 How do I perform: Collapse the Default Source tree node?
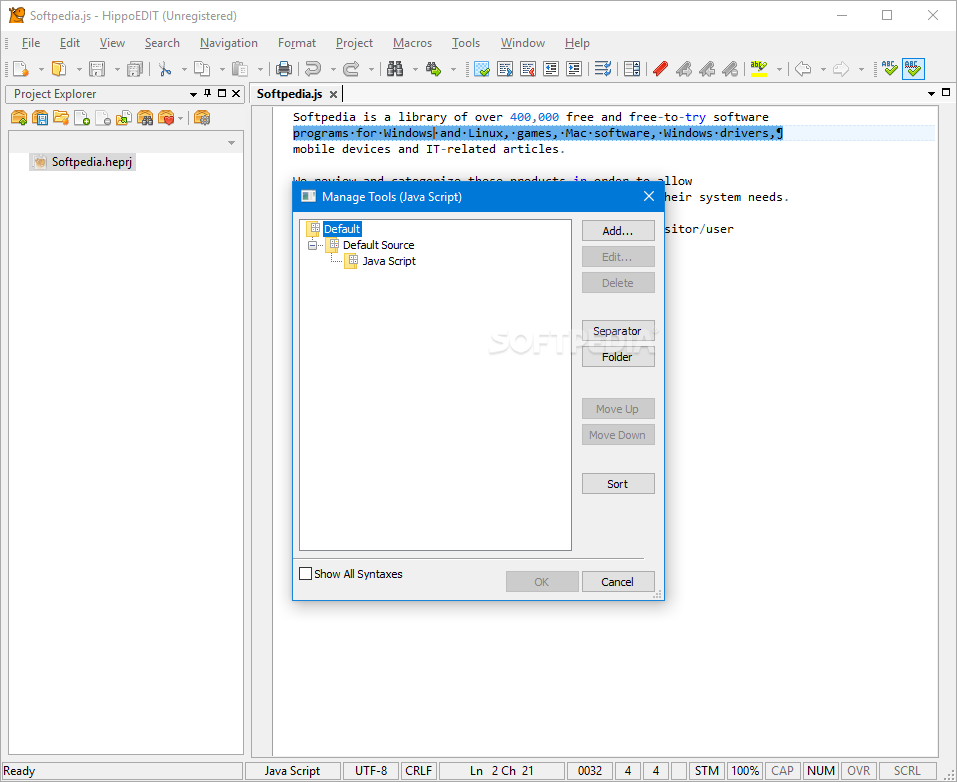tap(312, 245)
